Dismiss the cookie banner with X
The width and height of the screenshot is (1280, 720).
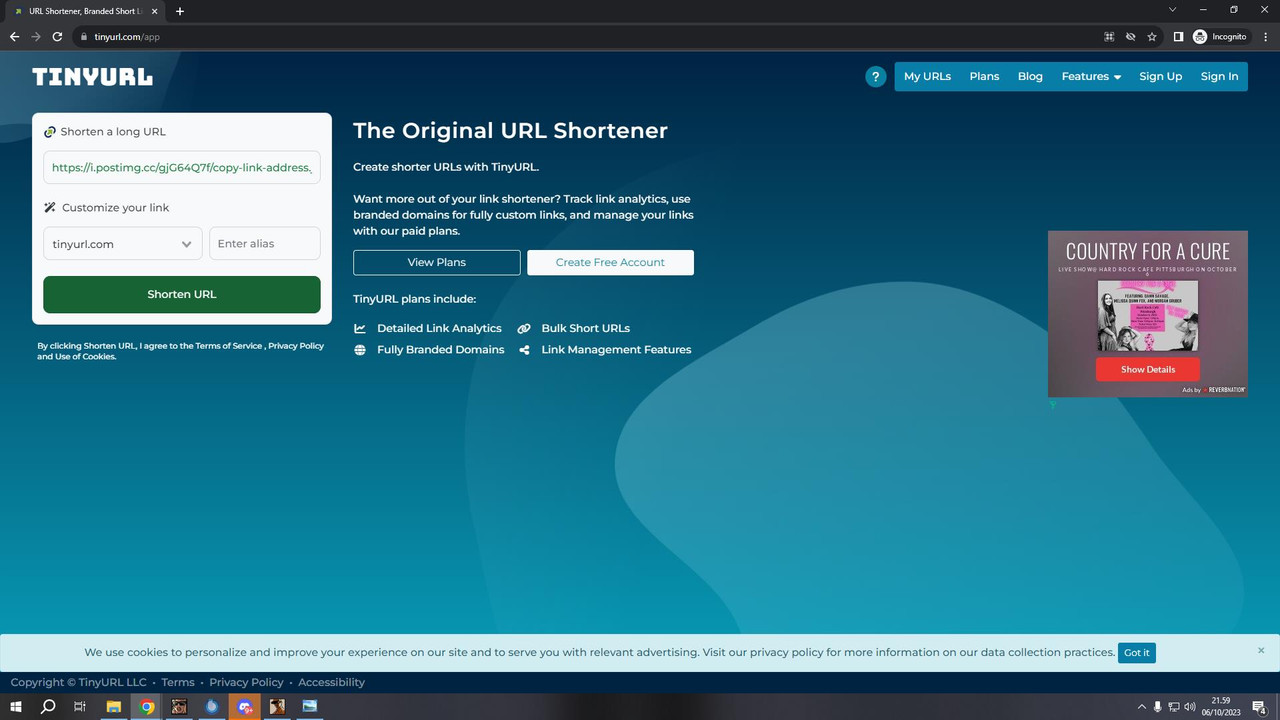1261,650
